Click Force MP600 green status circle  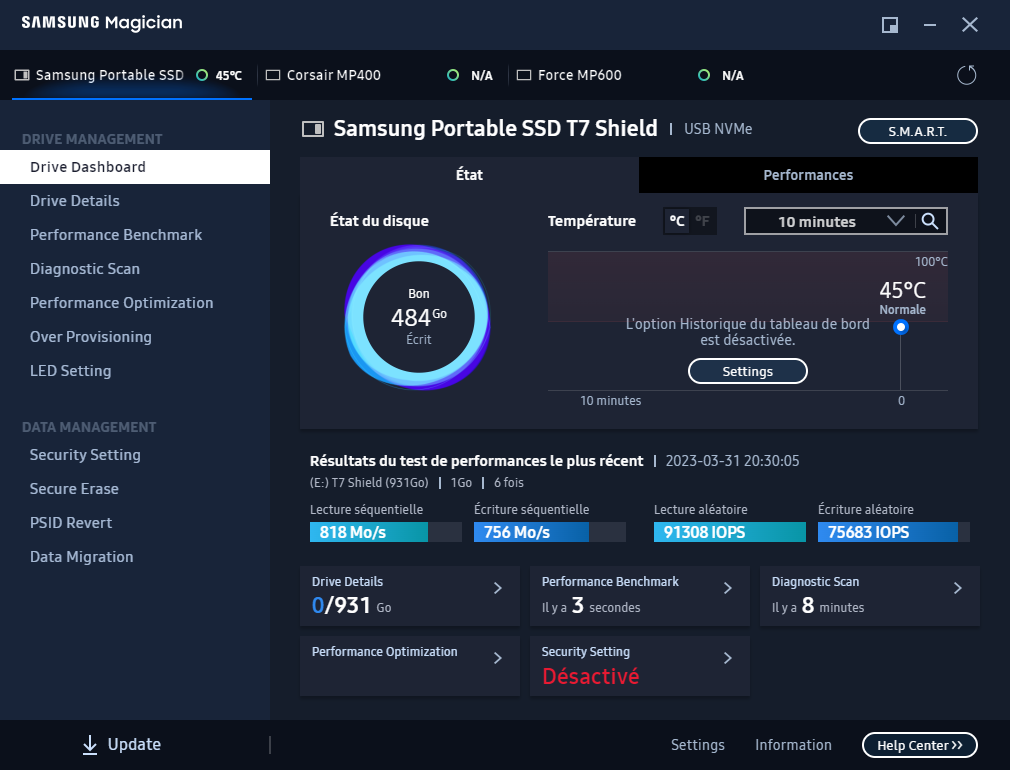coord(704,75)
